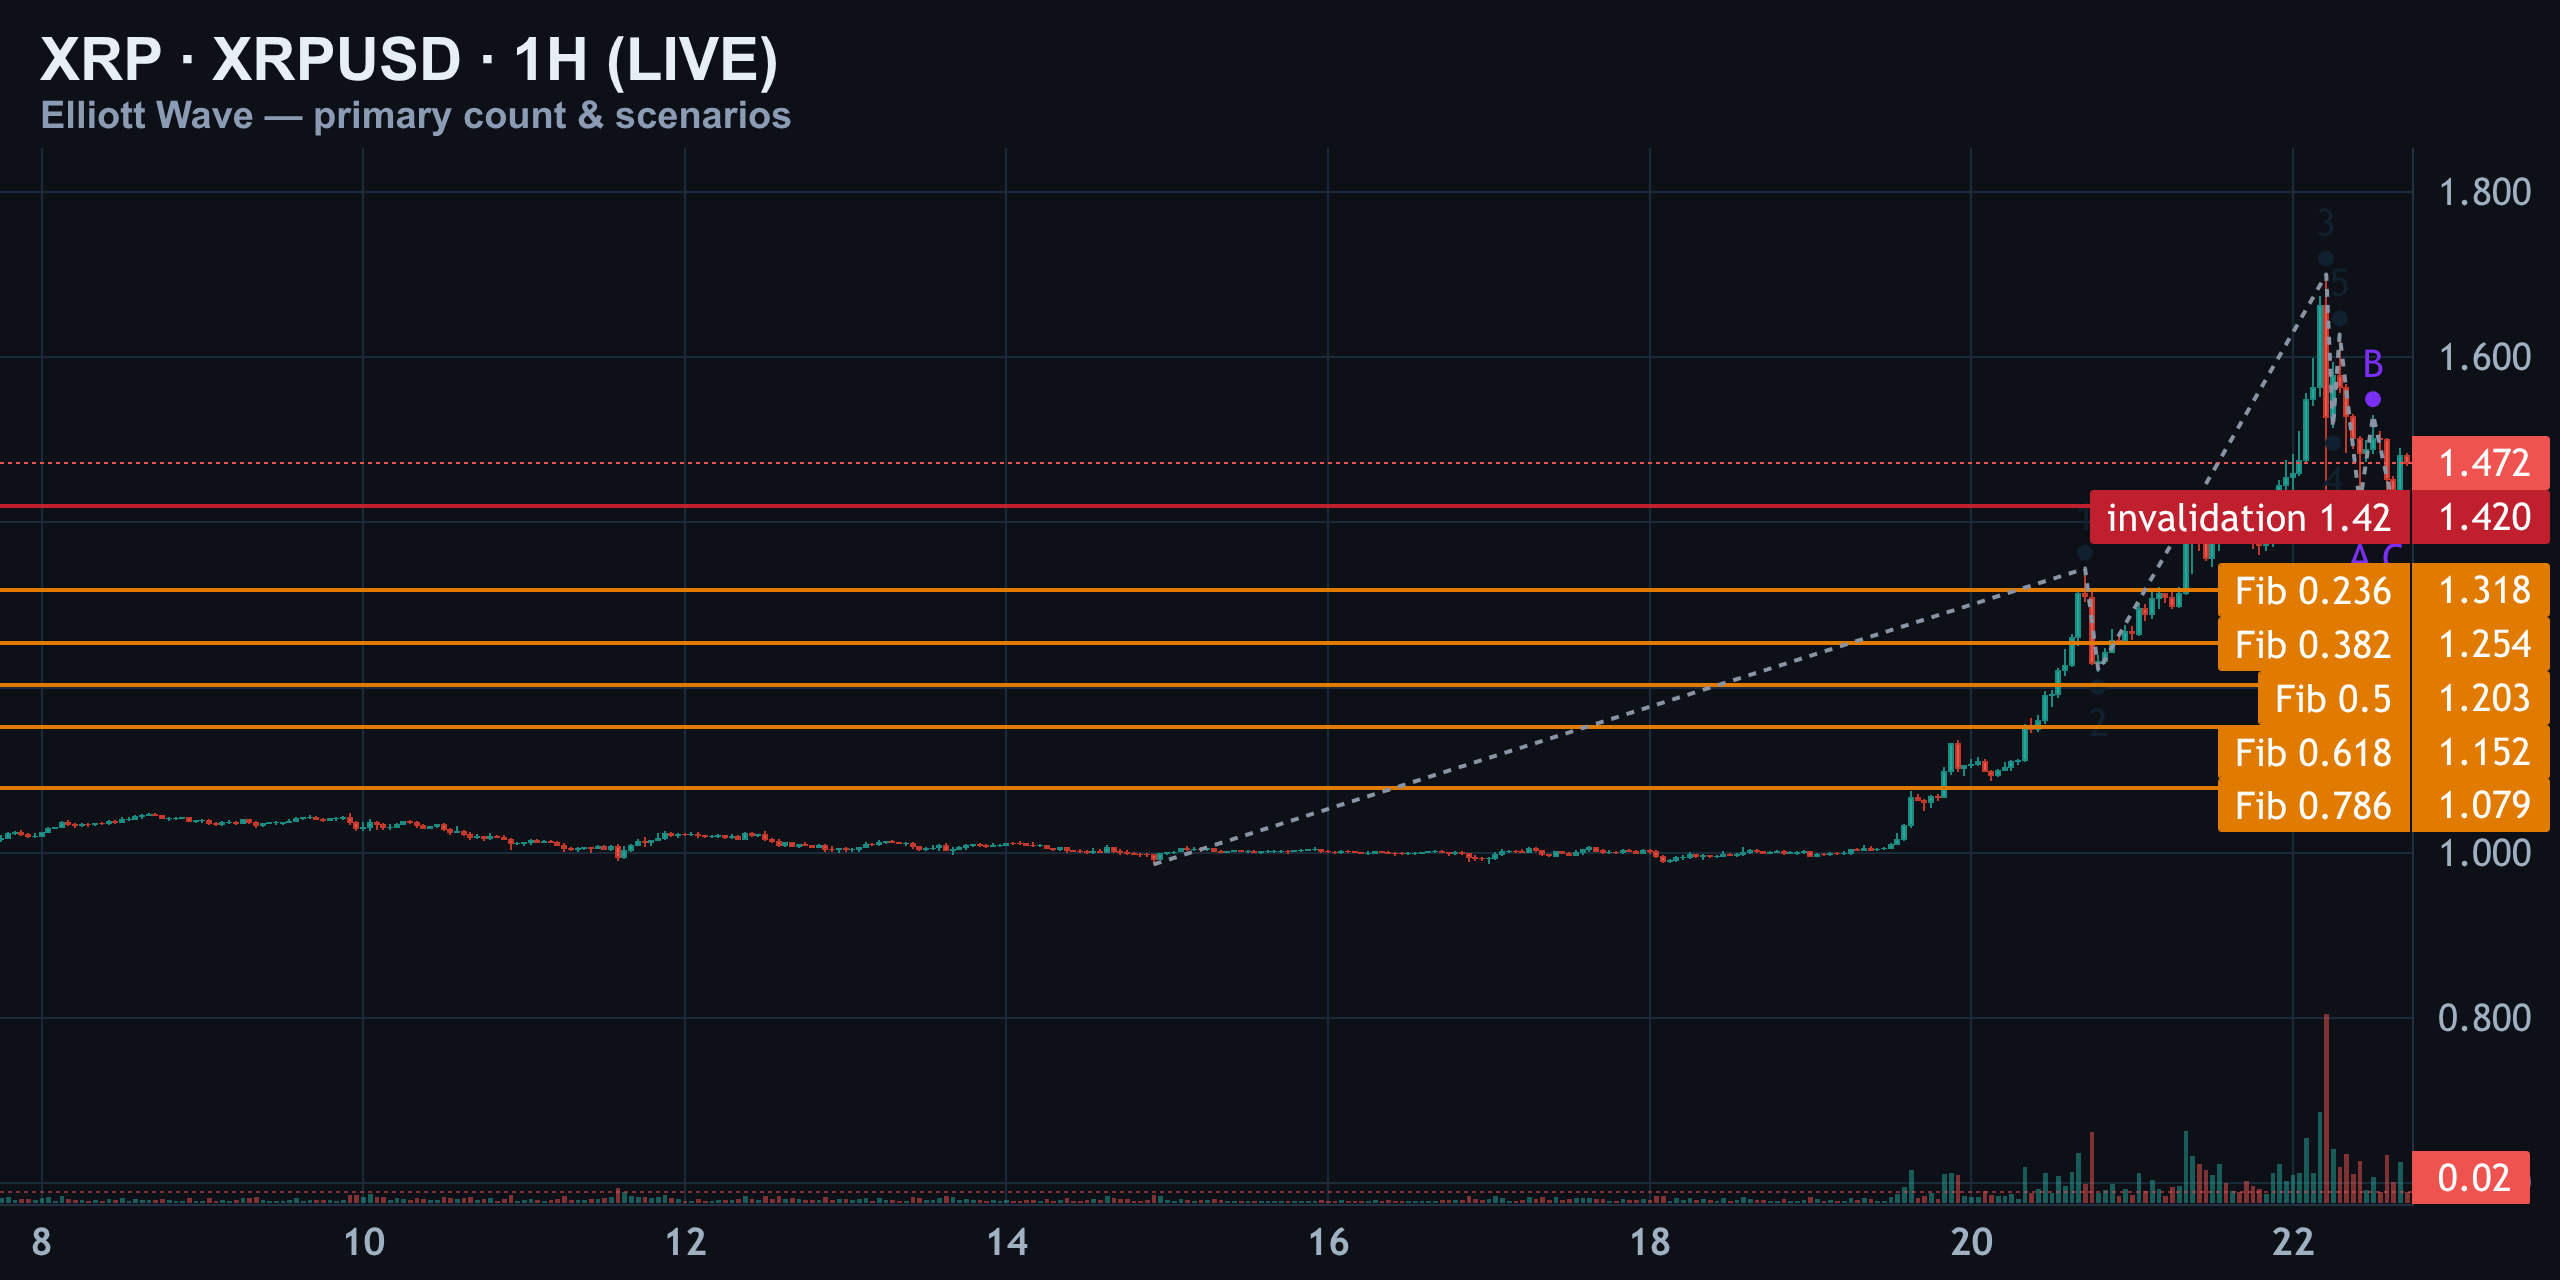2560x1280 pixels.
Task: Click the volume value tag 0.02
Action: click(x=2471, y=1177)
